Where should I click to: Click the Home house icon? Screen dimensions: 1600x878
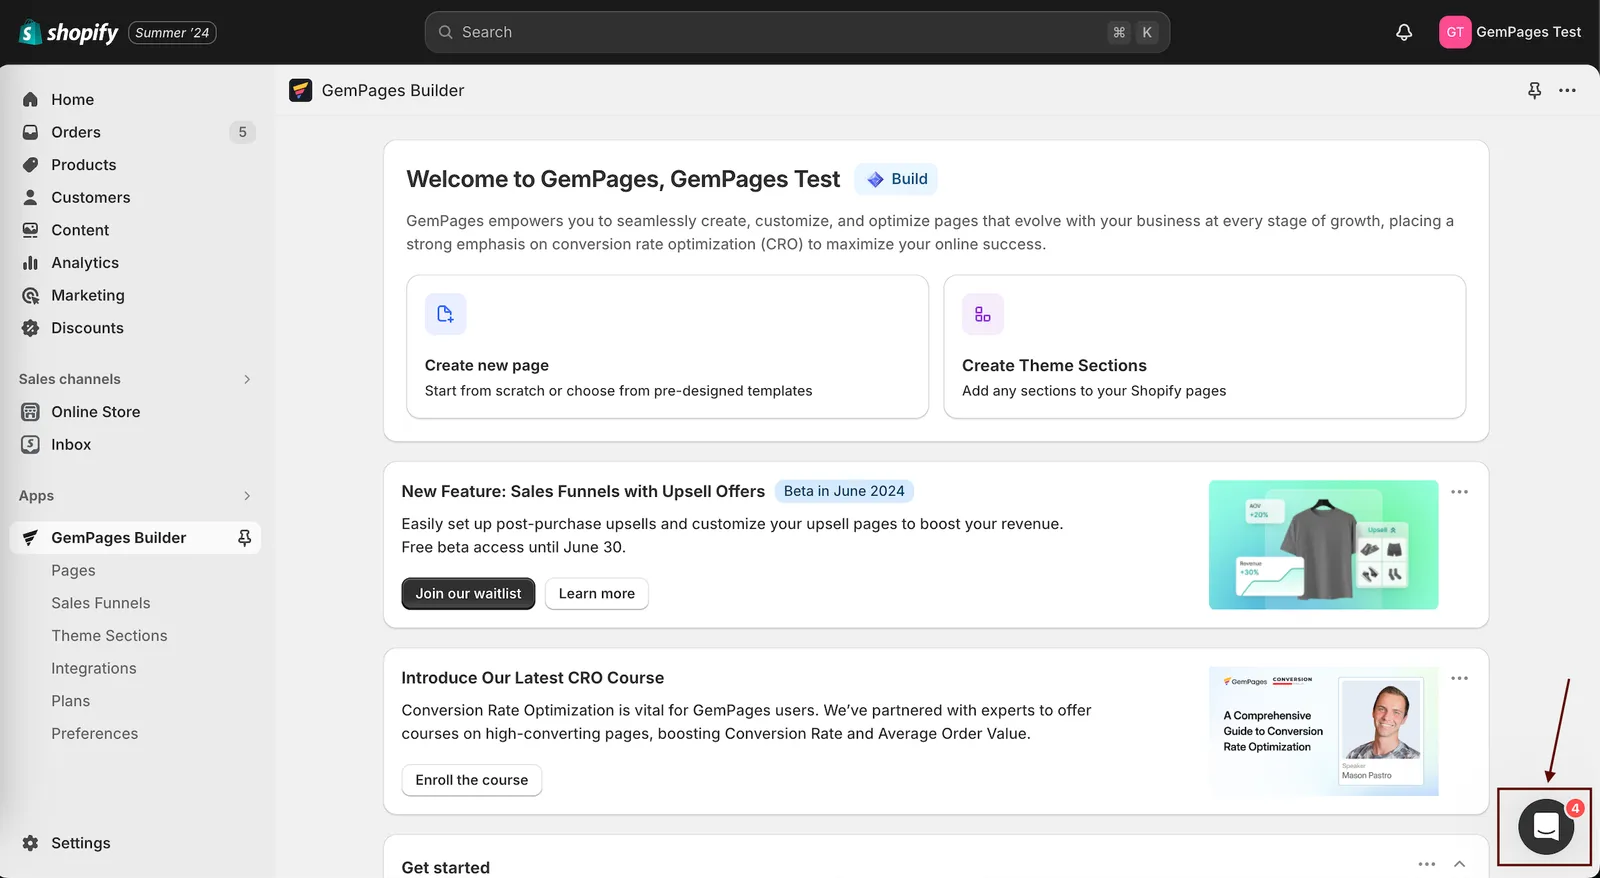tap(31, 99)
